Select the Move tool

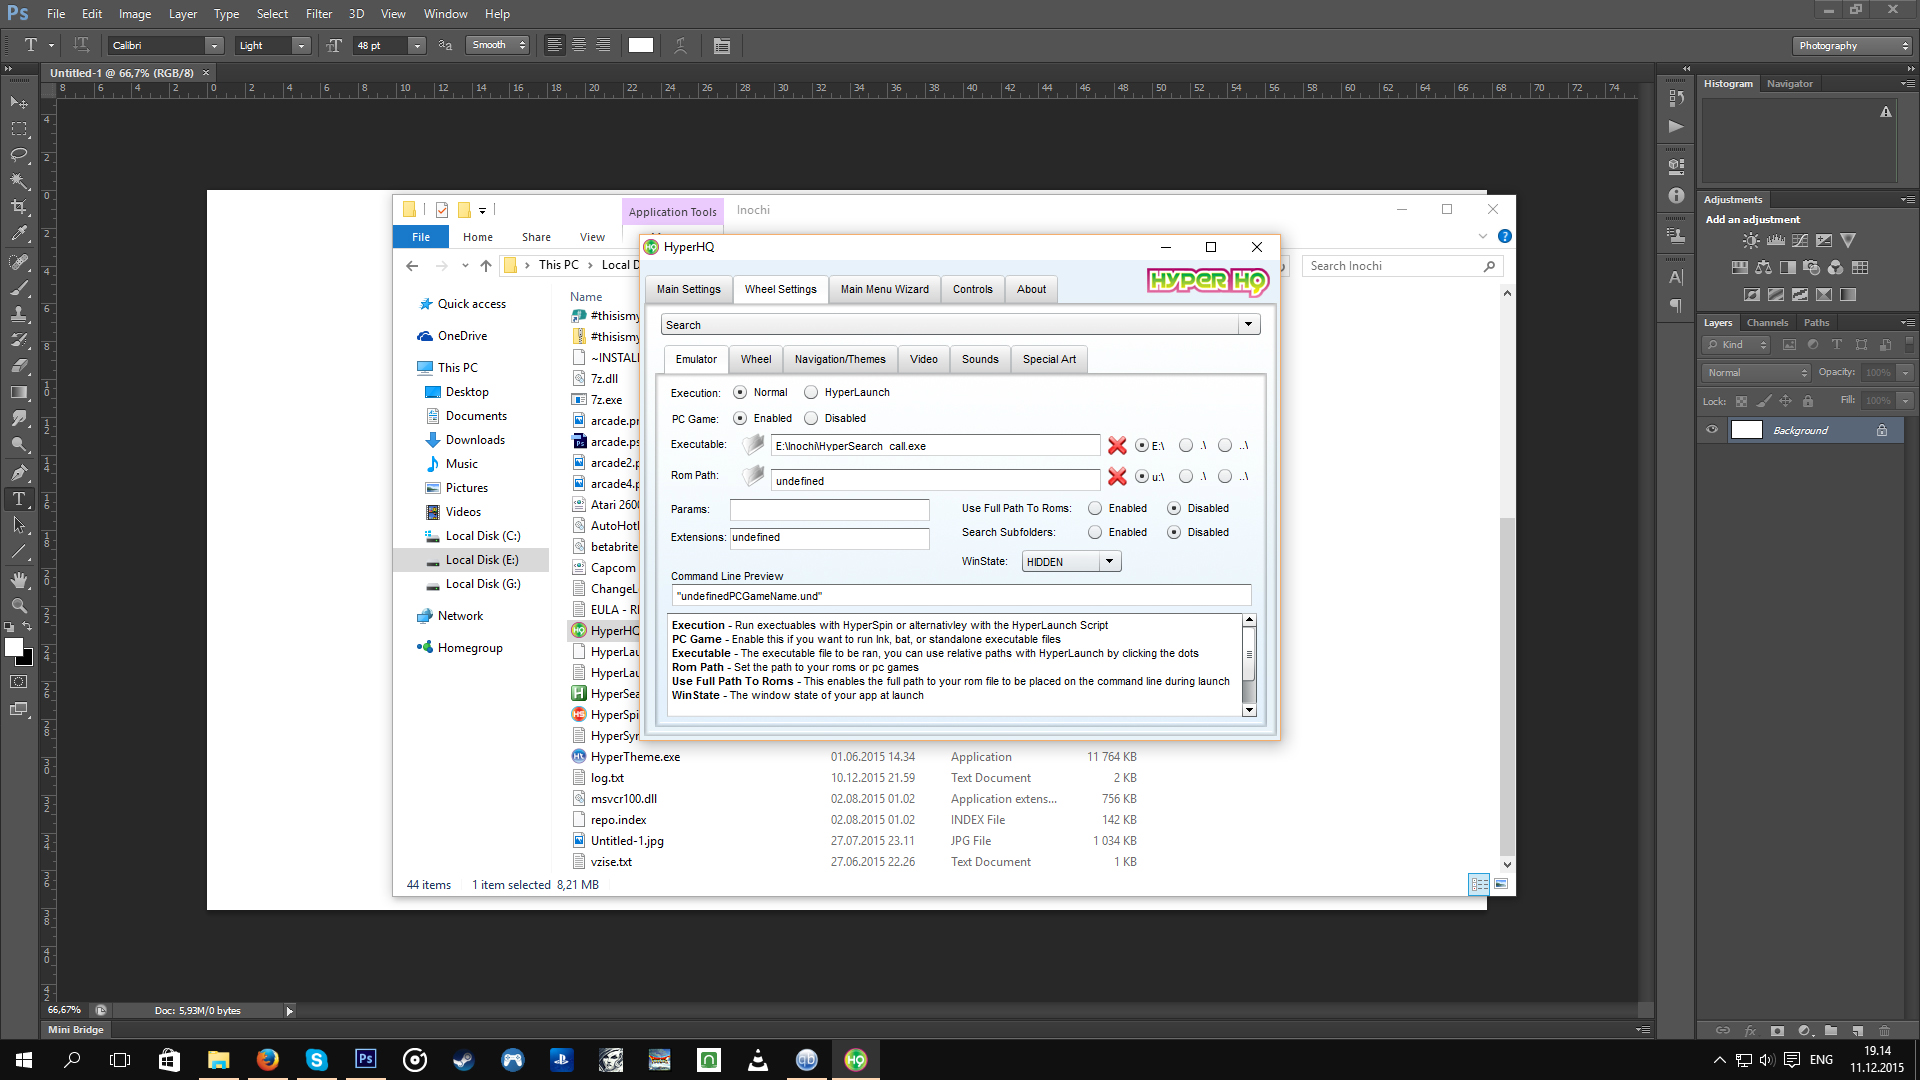(19, 102)
